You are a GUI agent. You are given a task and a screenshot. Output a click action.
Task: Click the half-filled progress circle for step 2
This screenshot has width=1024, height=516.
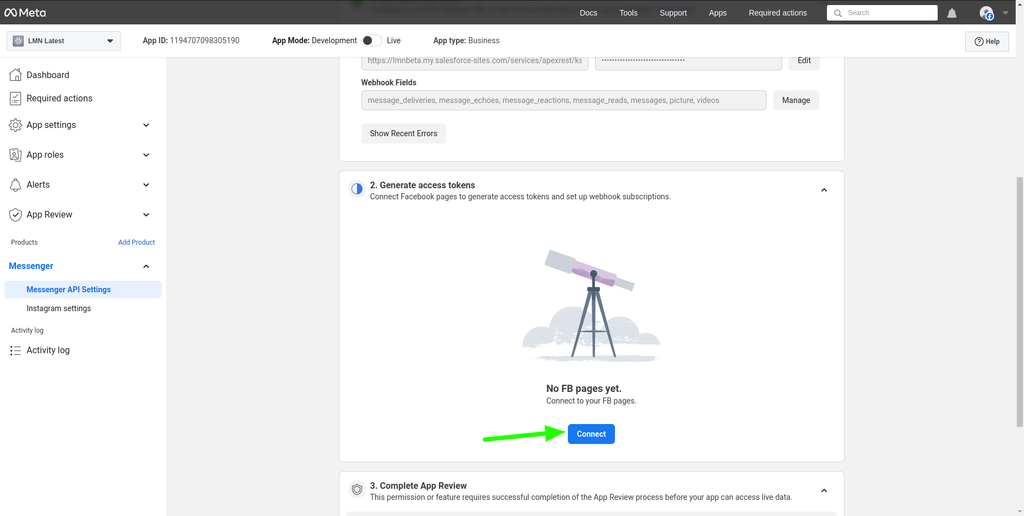click(357, 189)
